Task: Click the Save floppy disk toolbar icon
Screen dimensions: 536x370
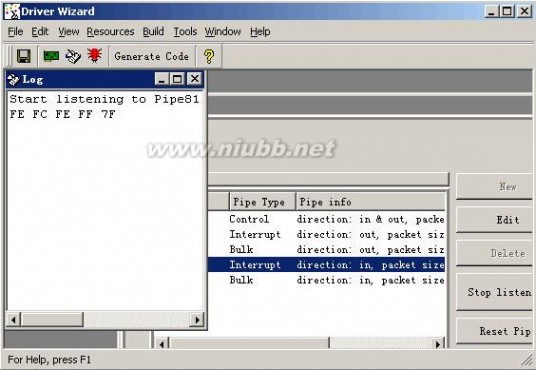Action: tap(23, 56)
